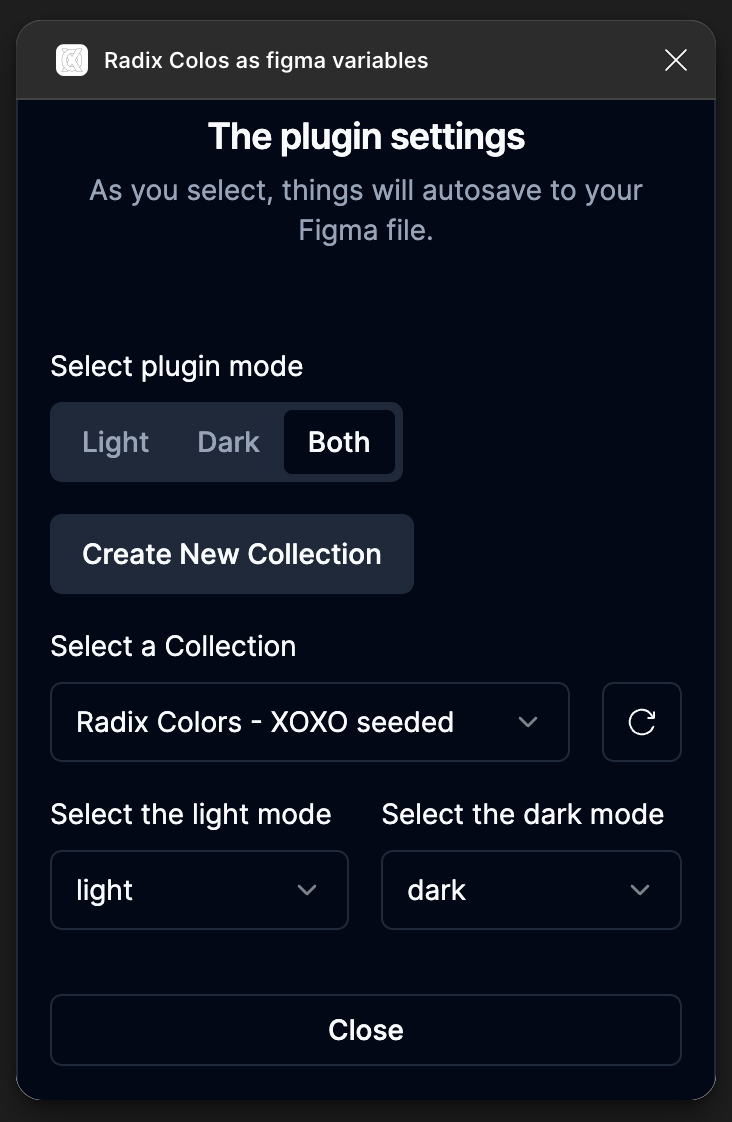Click the refresh collections icon

641,722
